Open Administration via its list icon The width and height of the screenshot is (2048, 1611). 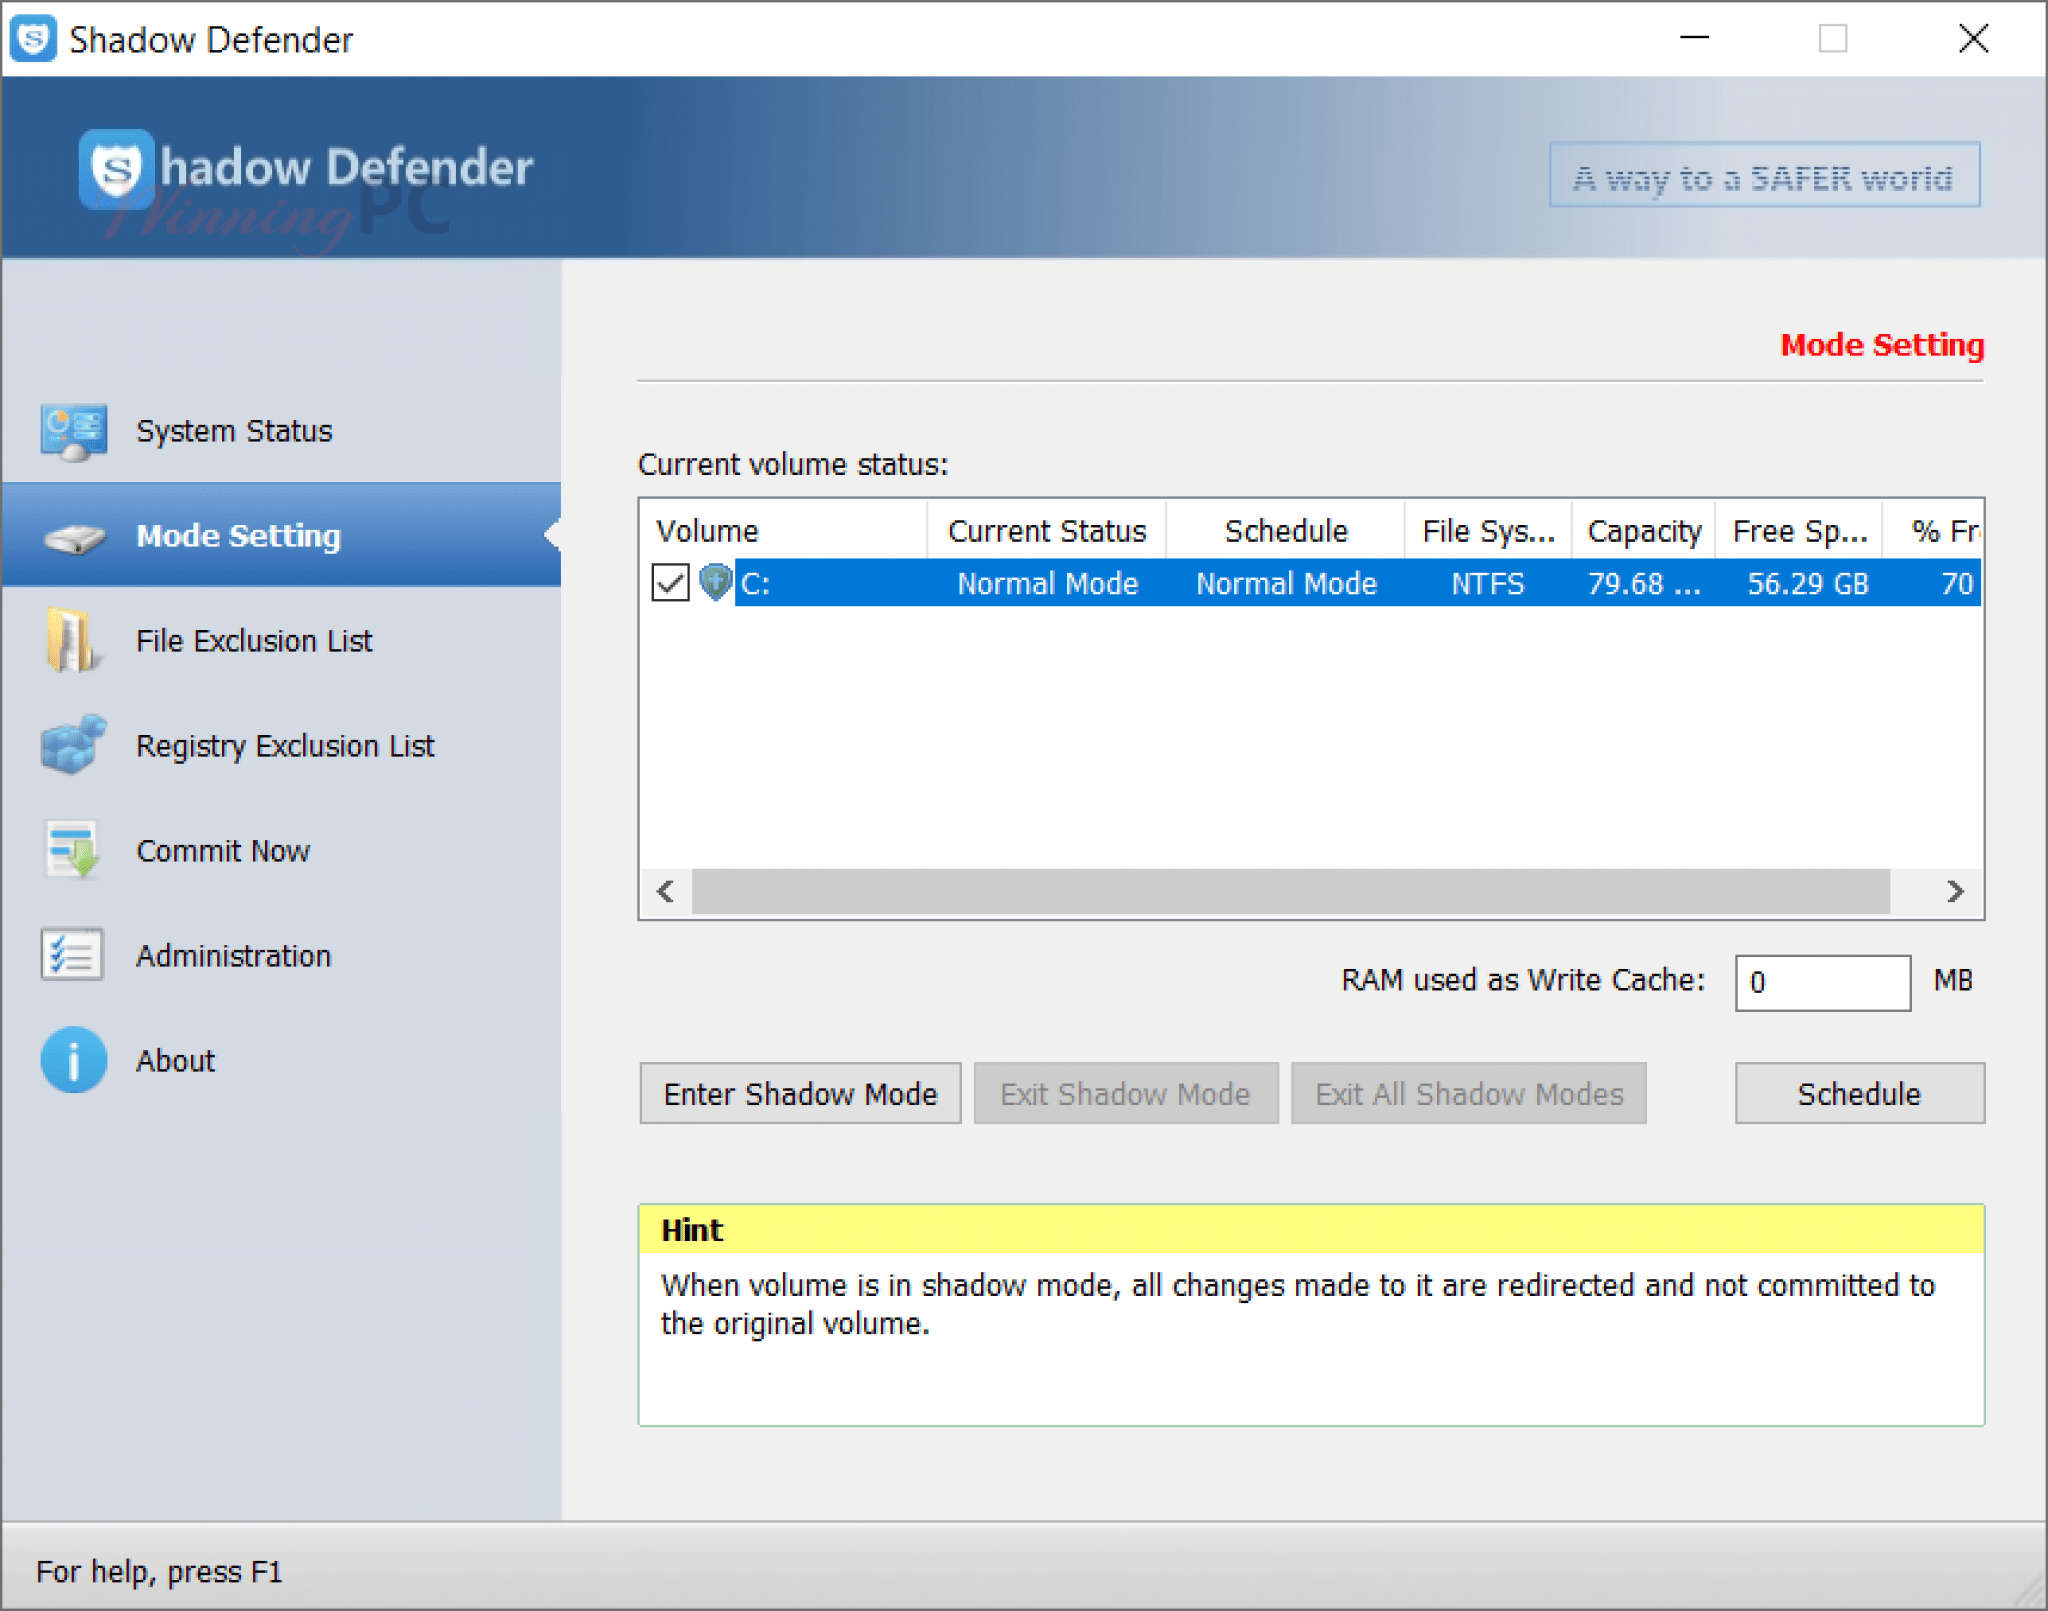[x=72, y=956]
